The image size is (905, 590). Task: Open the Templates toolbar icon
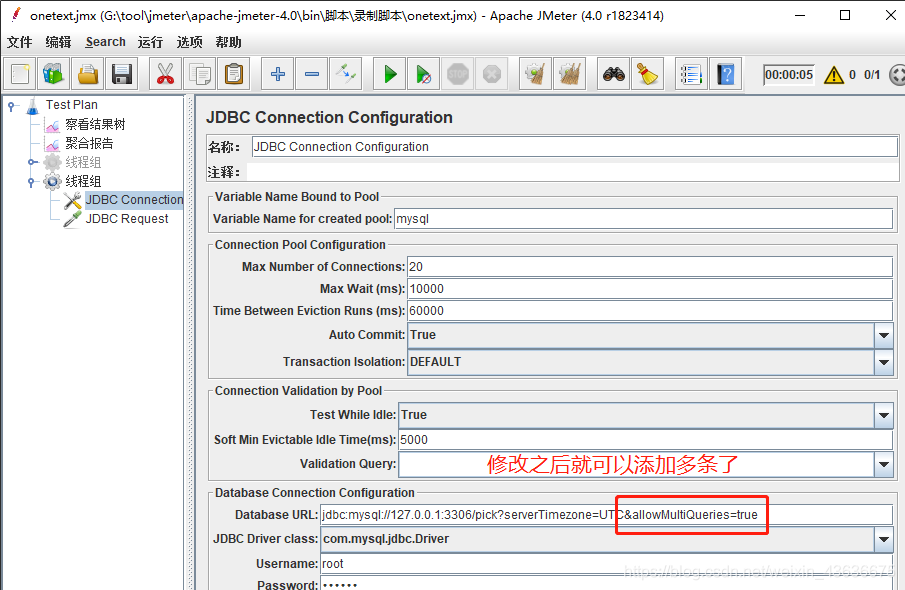[x=54, y=74]
